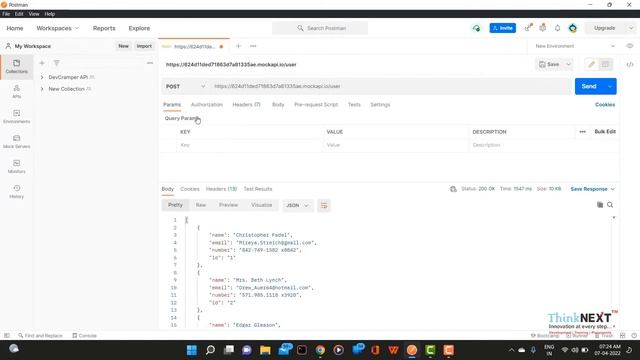Click the Invite button
This screenshot has width=640, height=360.
[502, 28]
